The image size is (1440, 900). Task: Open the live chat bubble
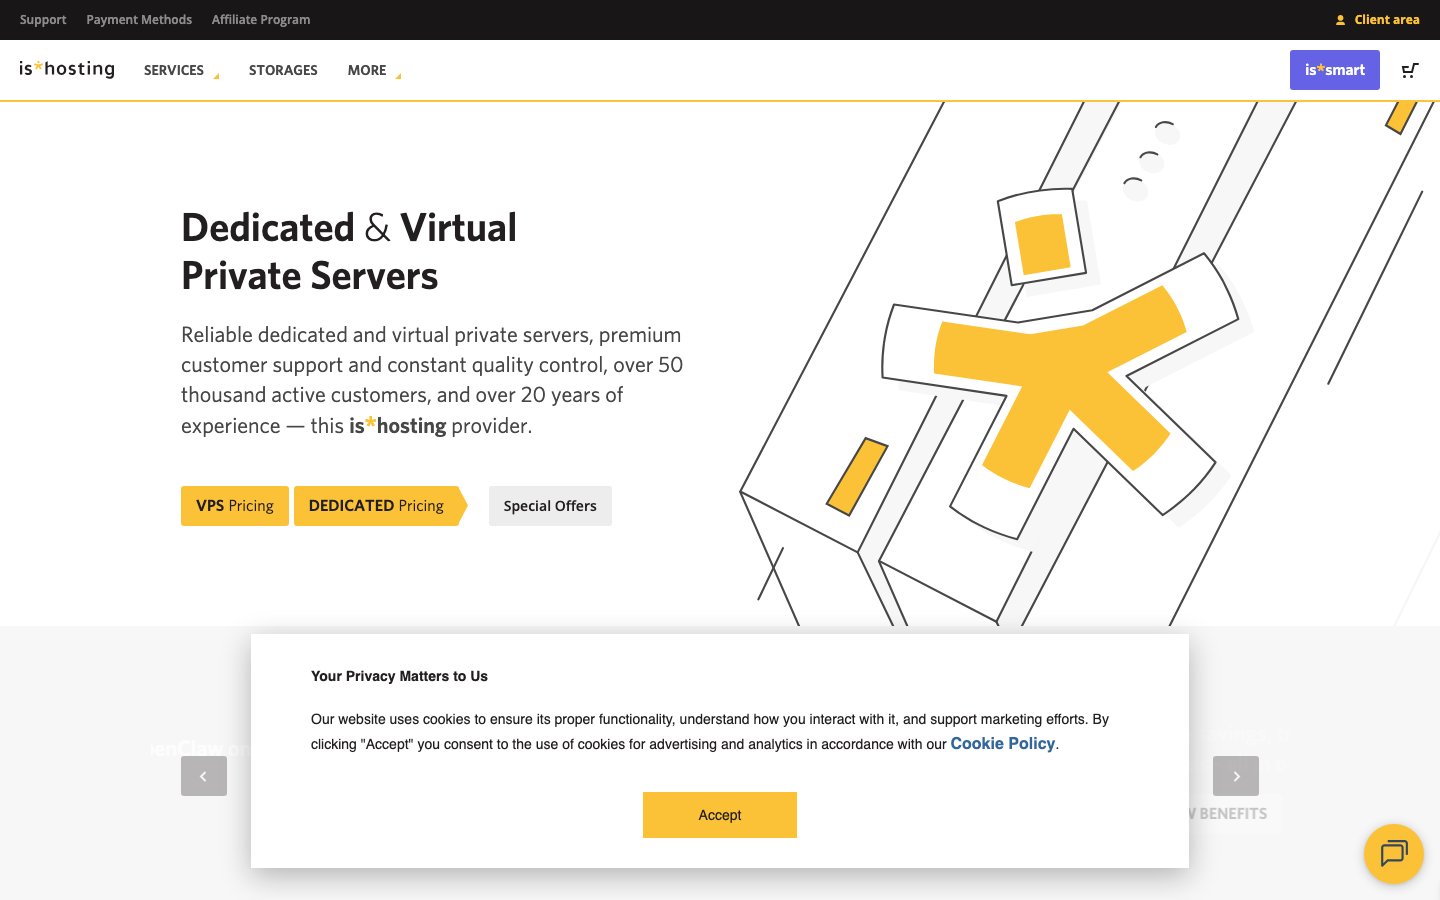pyautogui.click(x=1394, y=853)
